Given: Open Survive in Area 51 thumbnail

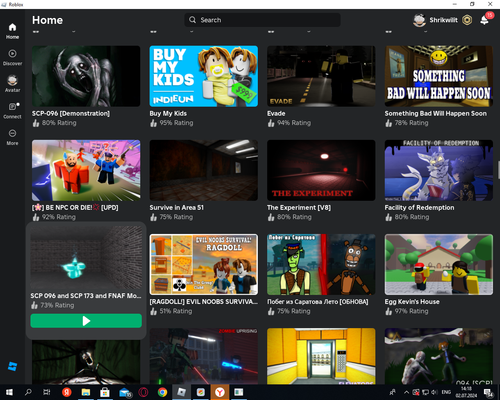Looking at the screenshot, I should 204,170.
